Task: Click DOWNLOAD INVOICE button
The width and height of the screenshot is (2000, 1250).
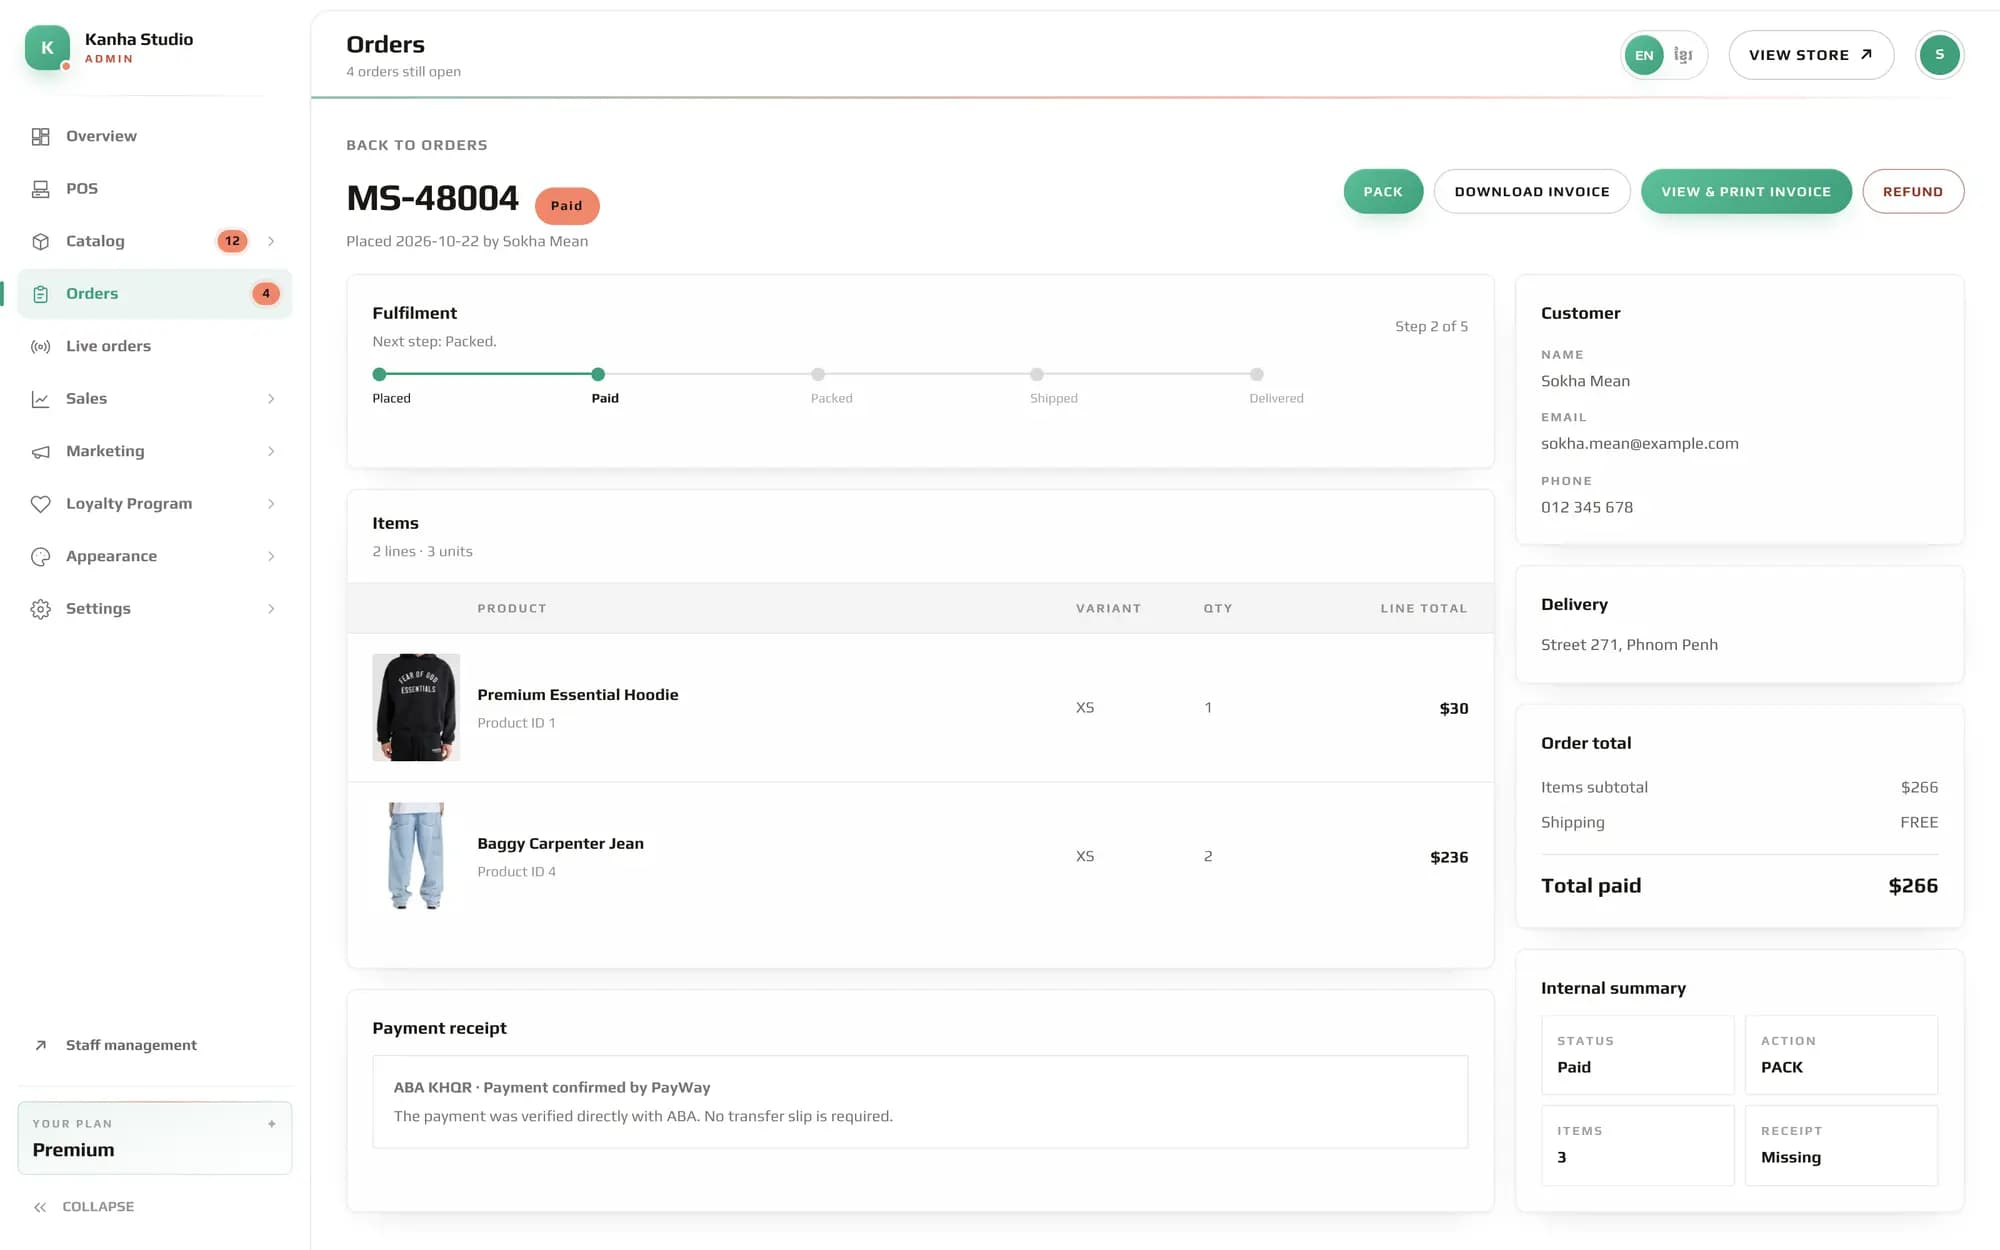Action: point(1532,191)
